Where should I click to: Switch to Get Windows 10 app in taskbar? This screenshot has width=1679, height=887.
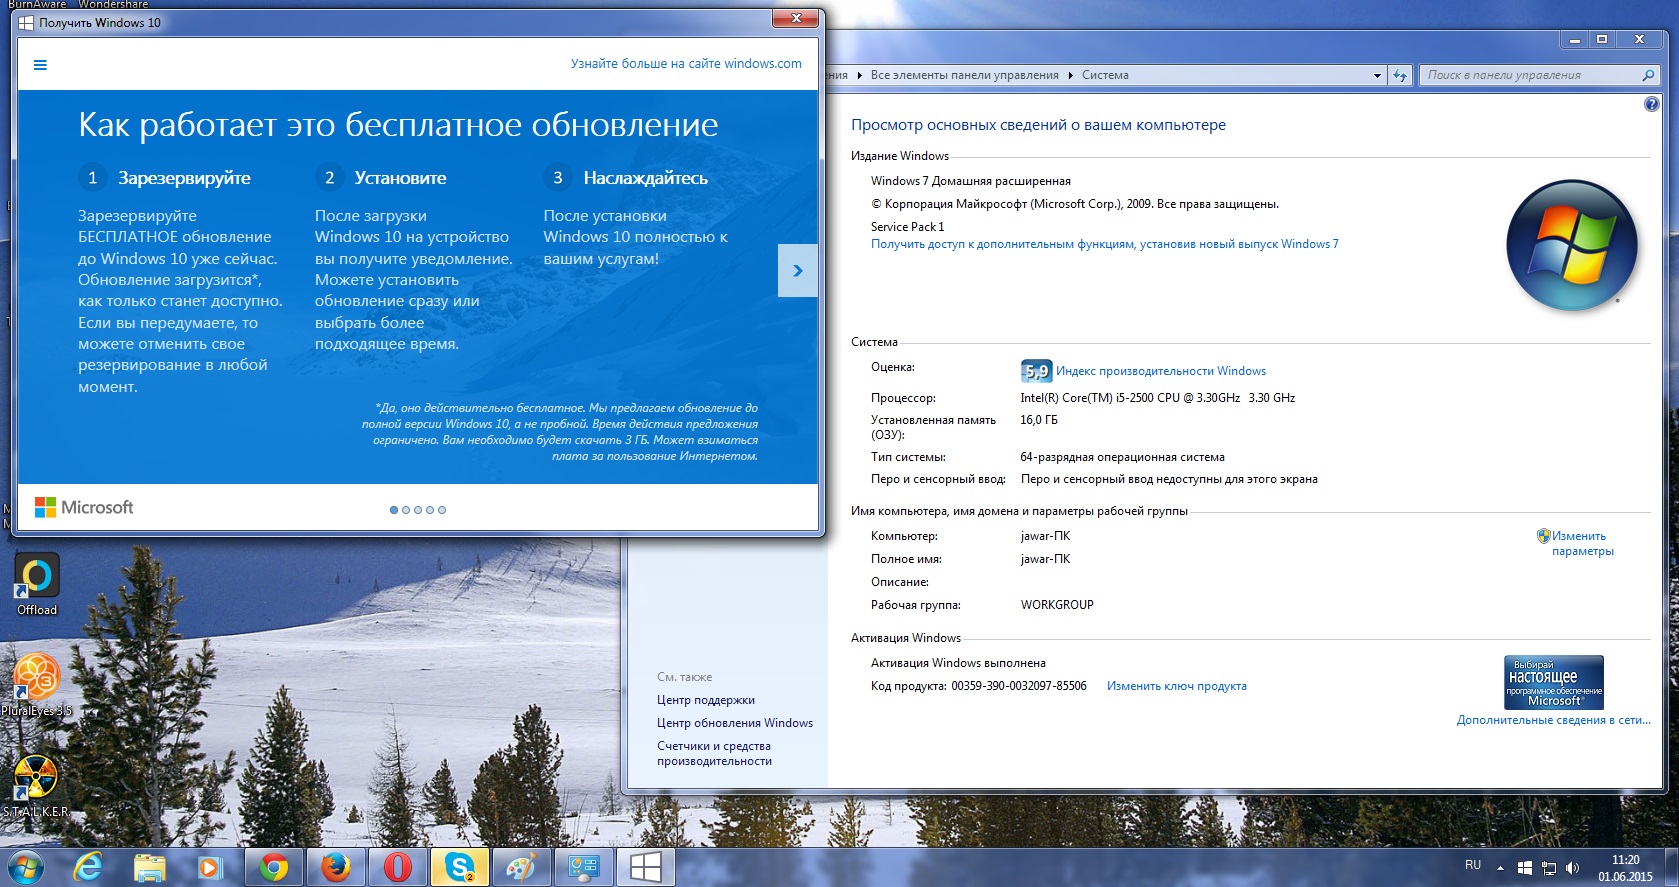coord(645,868)
